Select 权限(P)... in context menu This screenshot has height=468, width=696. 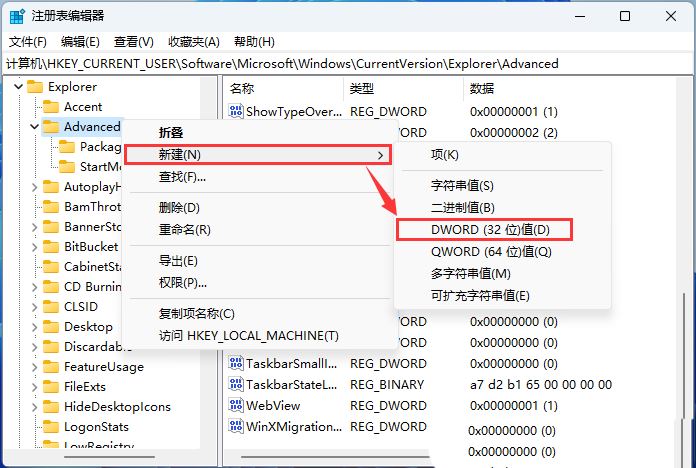183,283
